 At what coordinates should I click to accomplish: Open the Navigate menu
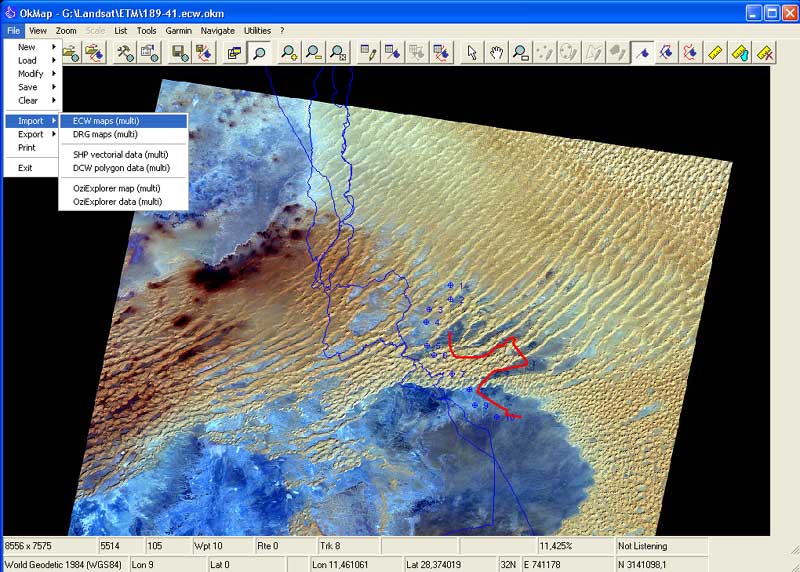[x=217, y=31]
